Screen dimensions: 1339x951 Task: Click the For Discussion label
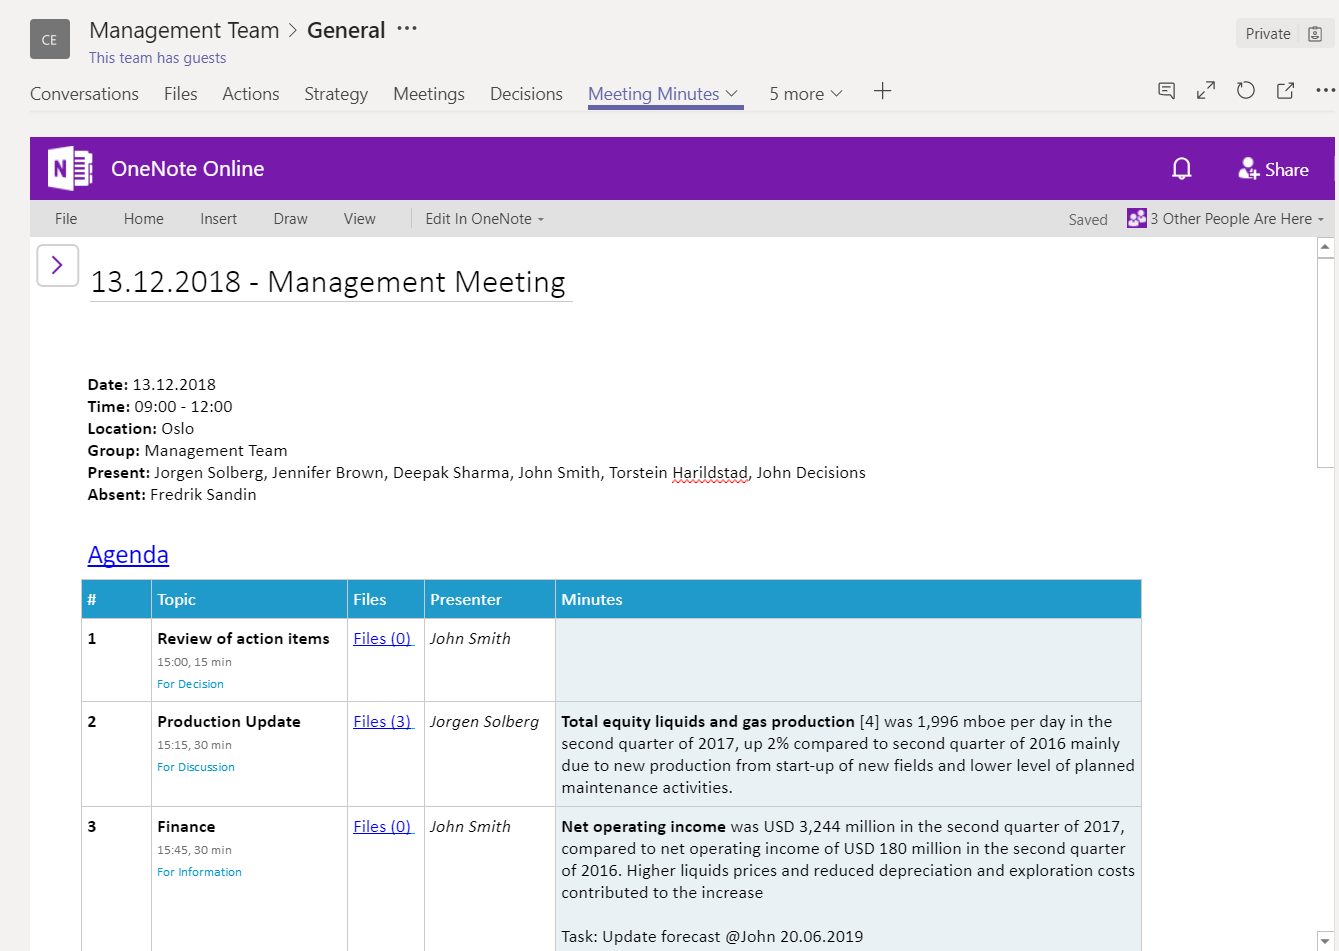point(196,768)
